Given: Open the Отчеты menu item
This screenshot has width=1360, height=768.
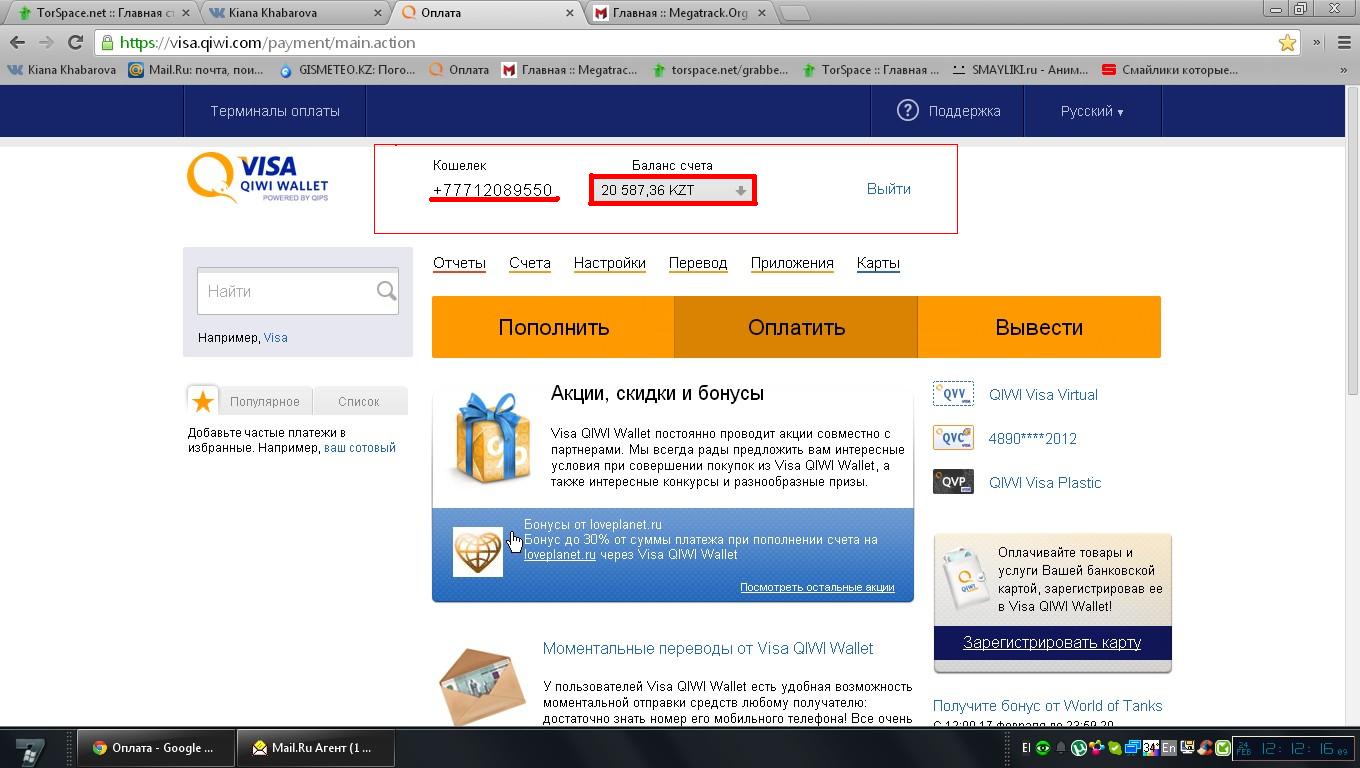Looking at the screenshot, I should pyautogui.click(x=459, y=263).
